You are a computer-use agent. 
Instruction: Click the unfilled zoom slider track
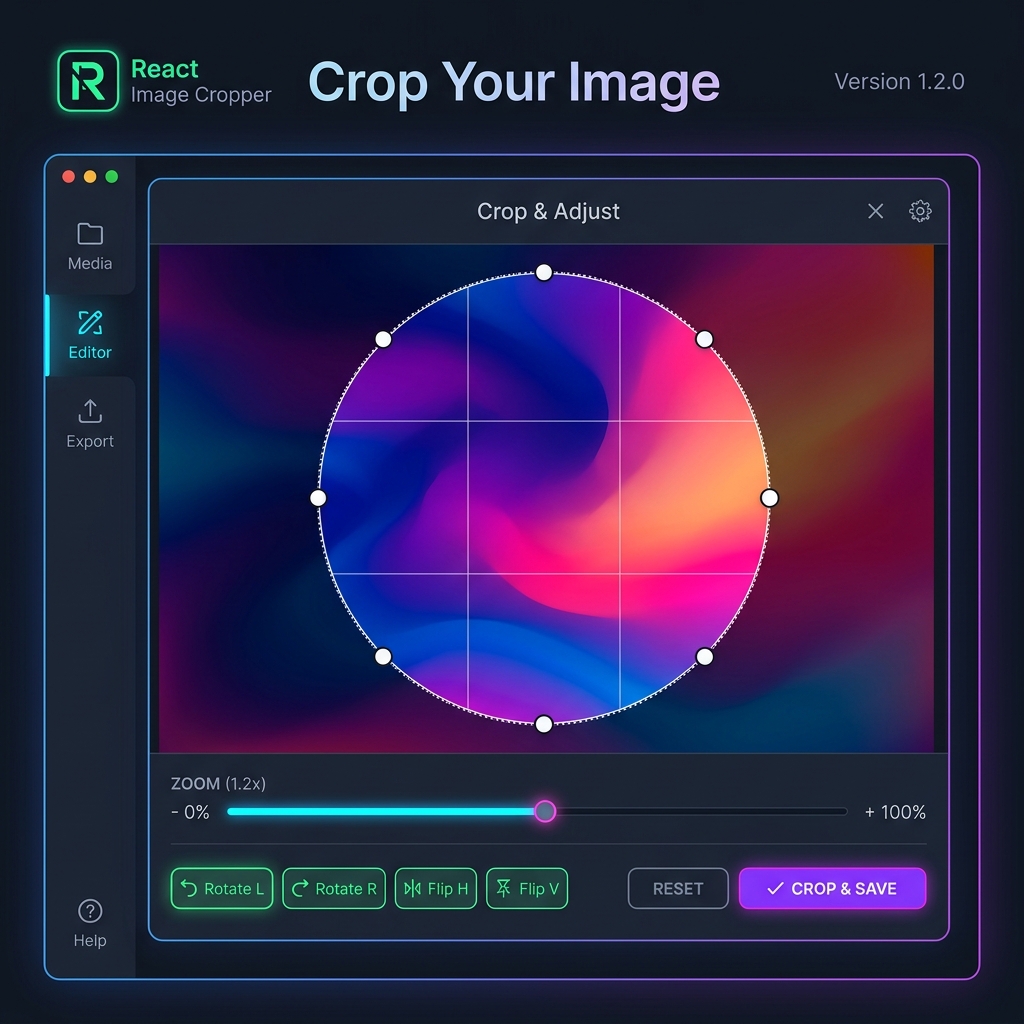[x=701, y=812]
